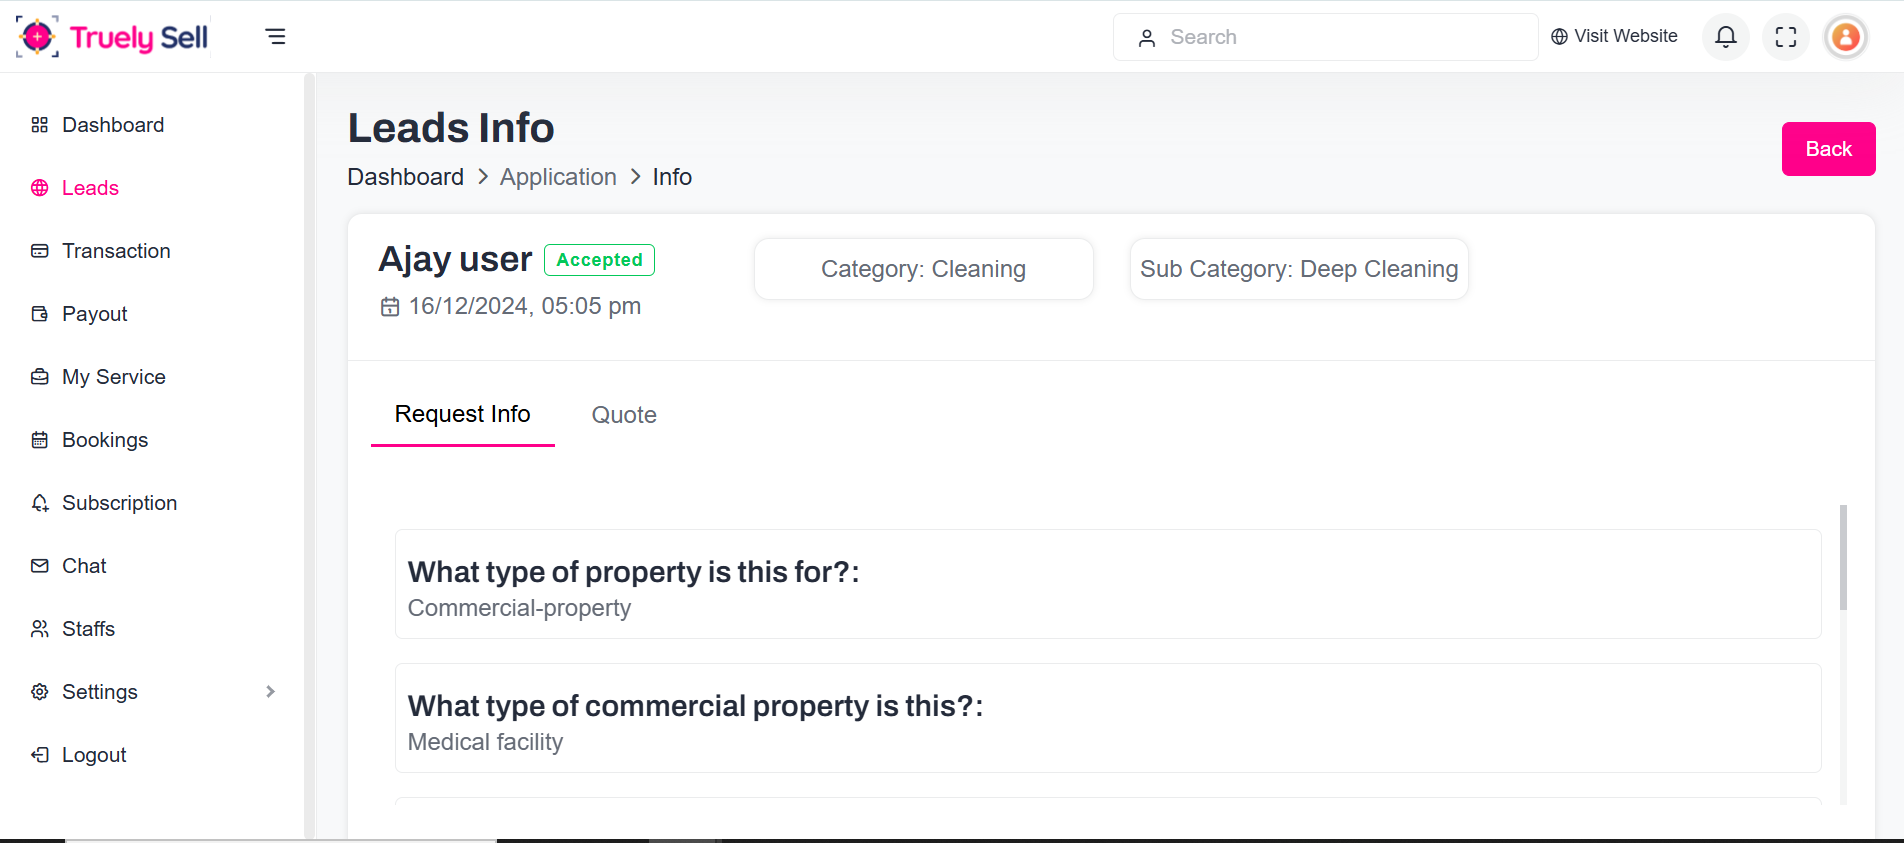Click the Visit Website link
The image size is (1904, 843).
point(1614,37)
